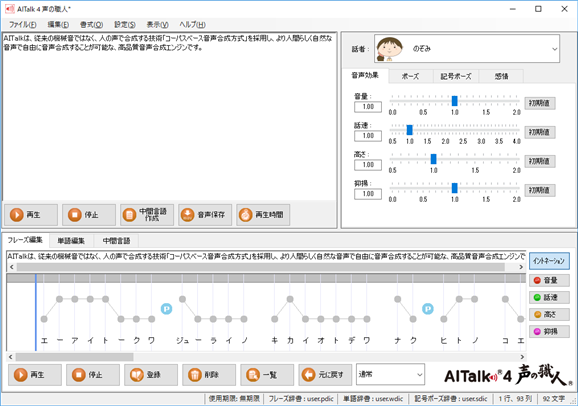Click the upper 再生 play button

pos(31,215)
